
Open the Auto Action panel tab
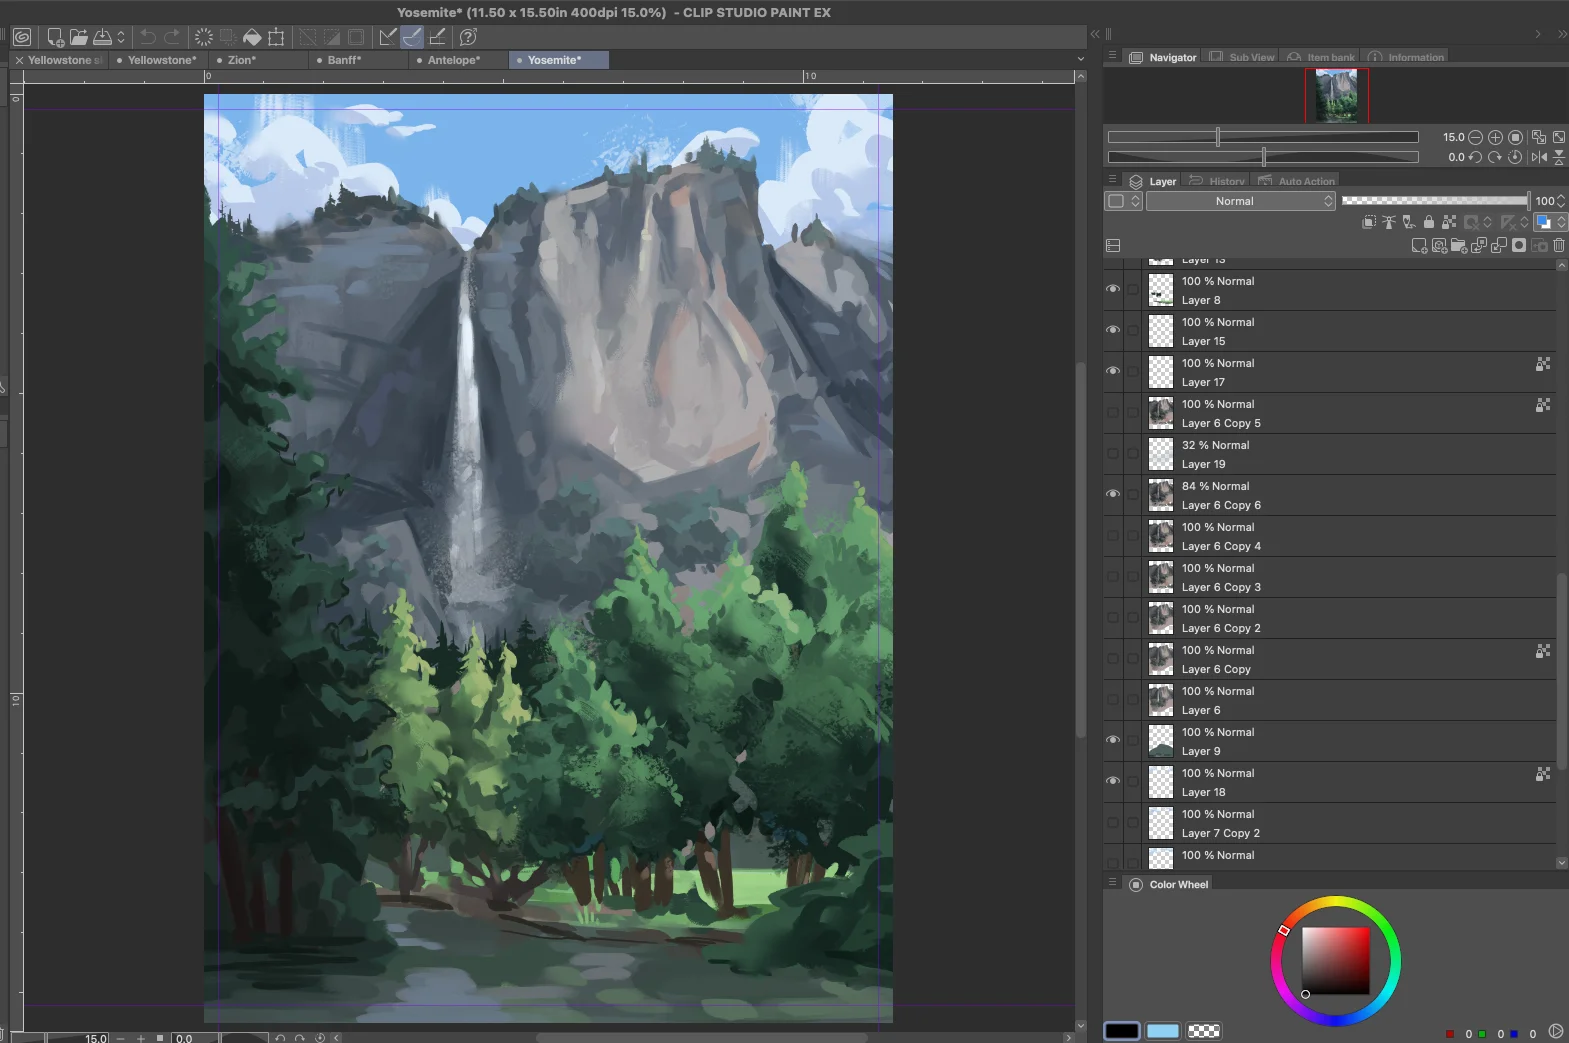(x=1296, y=181)
